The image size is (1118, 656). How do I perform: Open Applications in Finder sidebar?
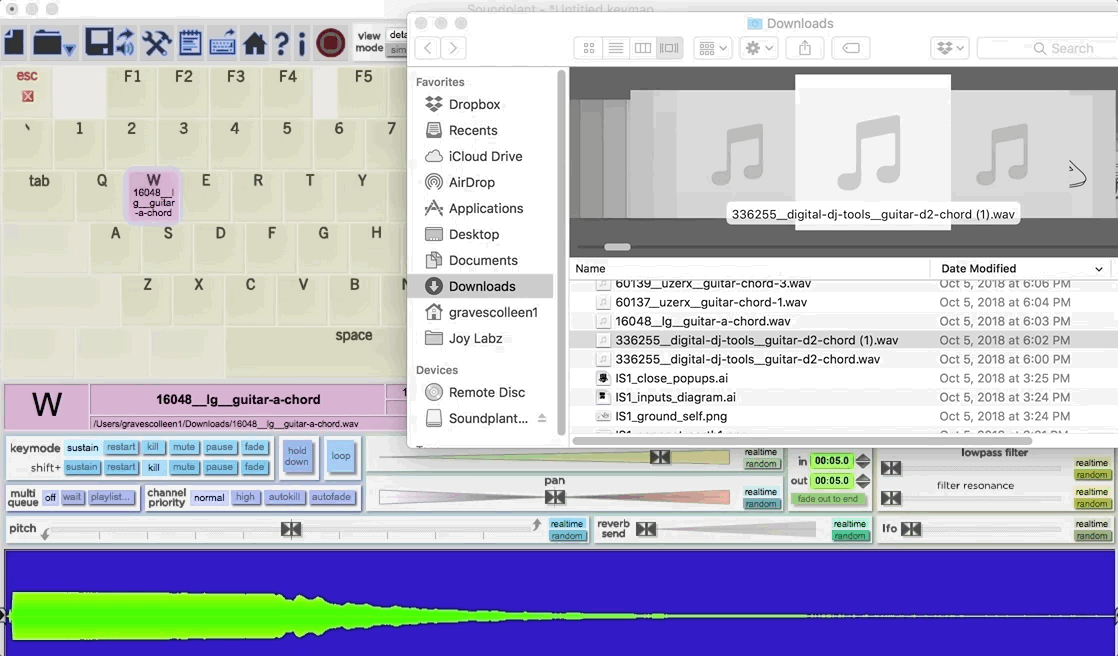[474, 208]
